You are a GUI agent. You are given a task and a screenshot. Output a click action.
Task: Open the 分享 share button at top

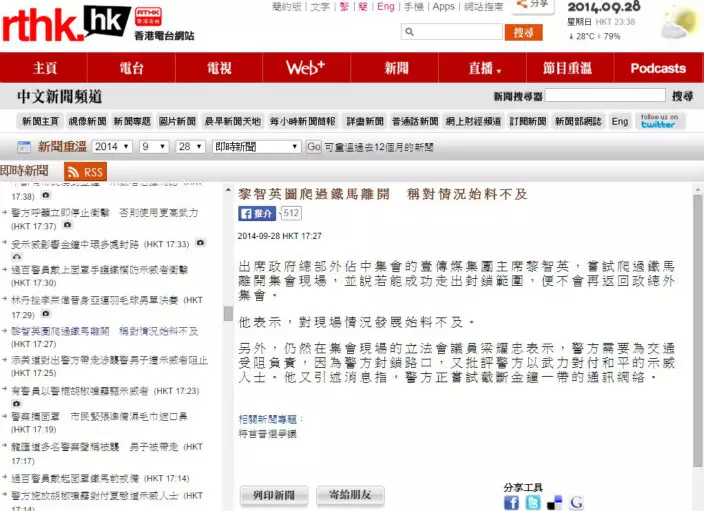533,6
